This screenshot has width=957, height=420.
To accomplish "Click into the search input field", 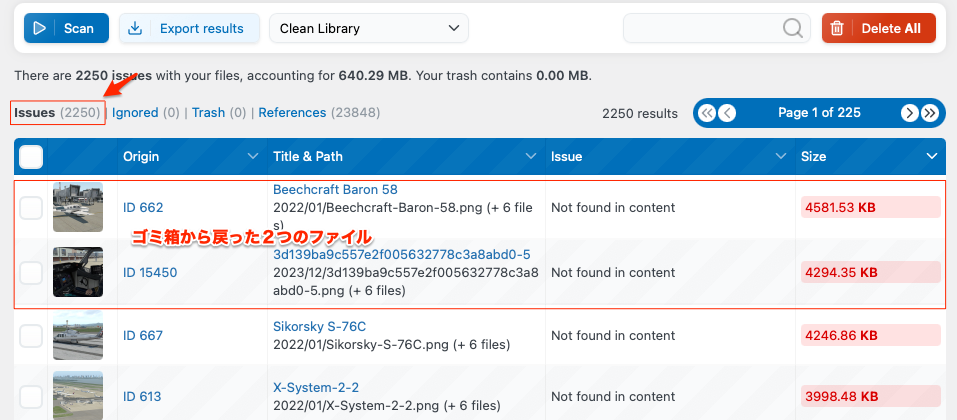I will click(x=700, y=28).
